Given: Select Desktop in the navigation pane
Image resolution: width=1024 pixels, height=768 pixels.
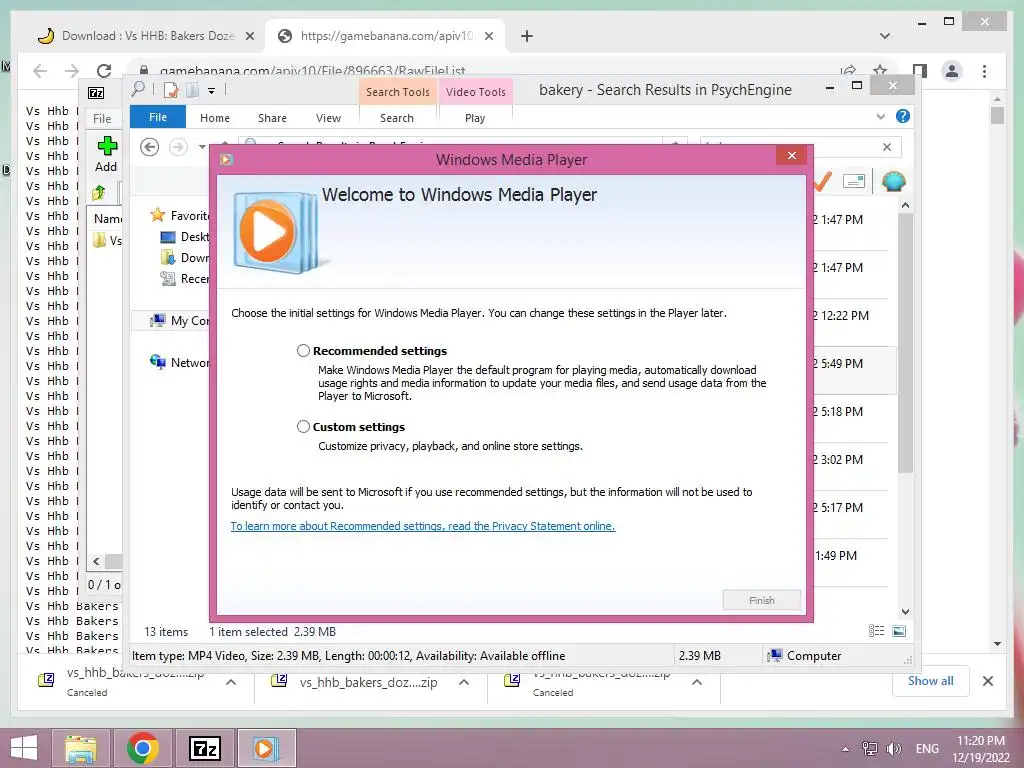Looking at the screenshot, I should pyautogui.click(x=185, y=236).
